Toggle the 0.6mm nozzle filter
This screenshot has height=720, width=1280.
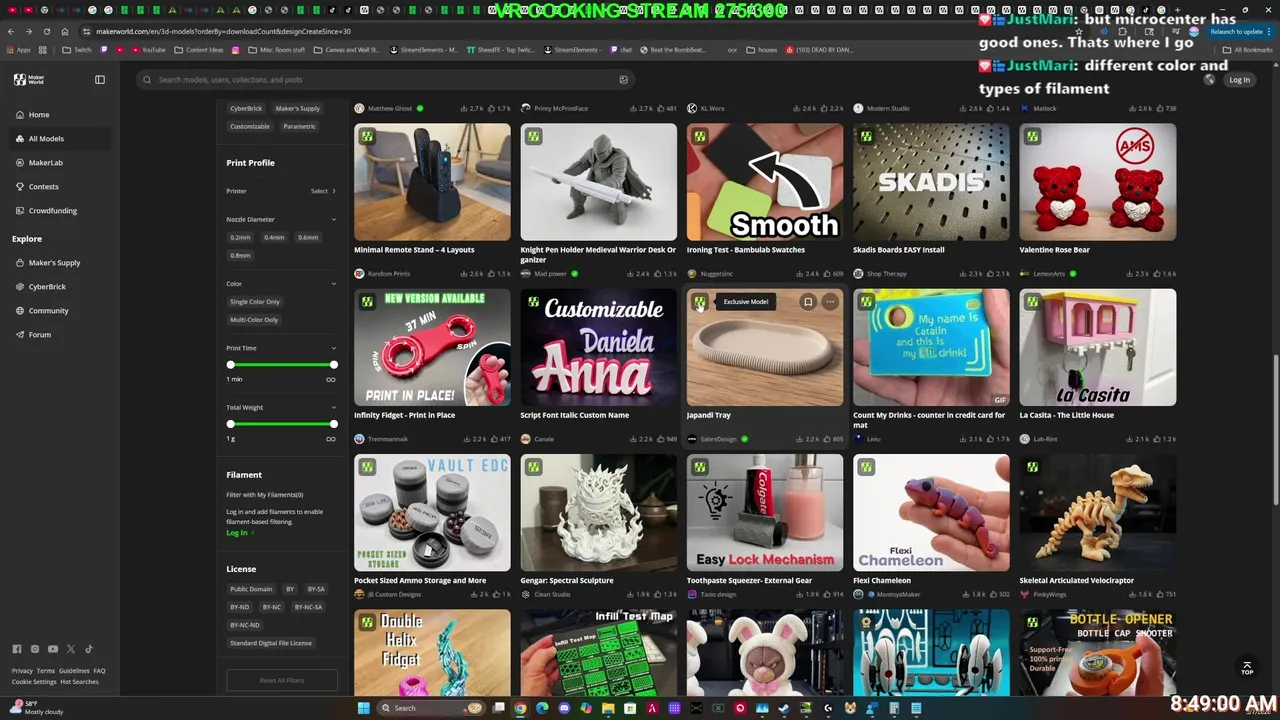pyautogui.click(x=308, y=237)
